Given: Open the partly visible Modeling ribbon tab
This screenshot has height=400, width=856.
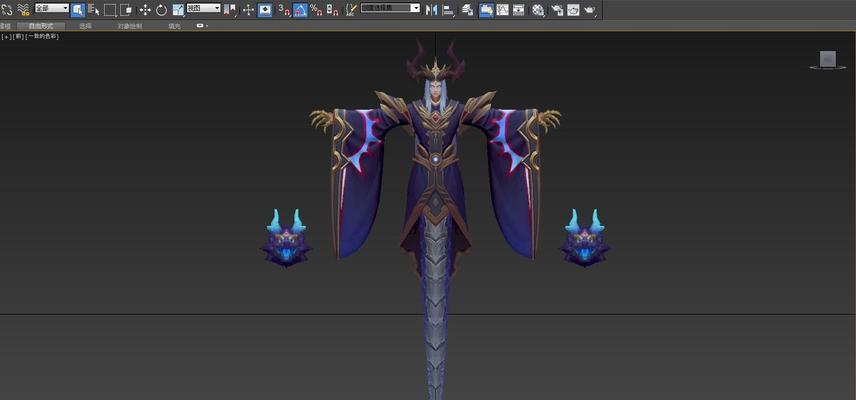Looking at the screenshot, I should coord(5,26).
